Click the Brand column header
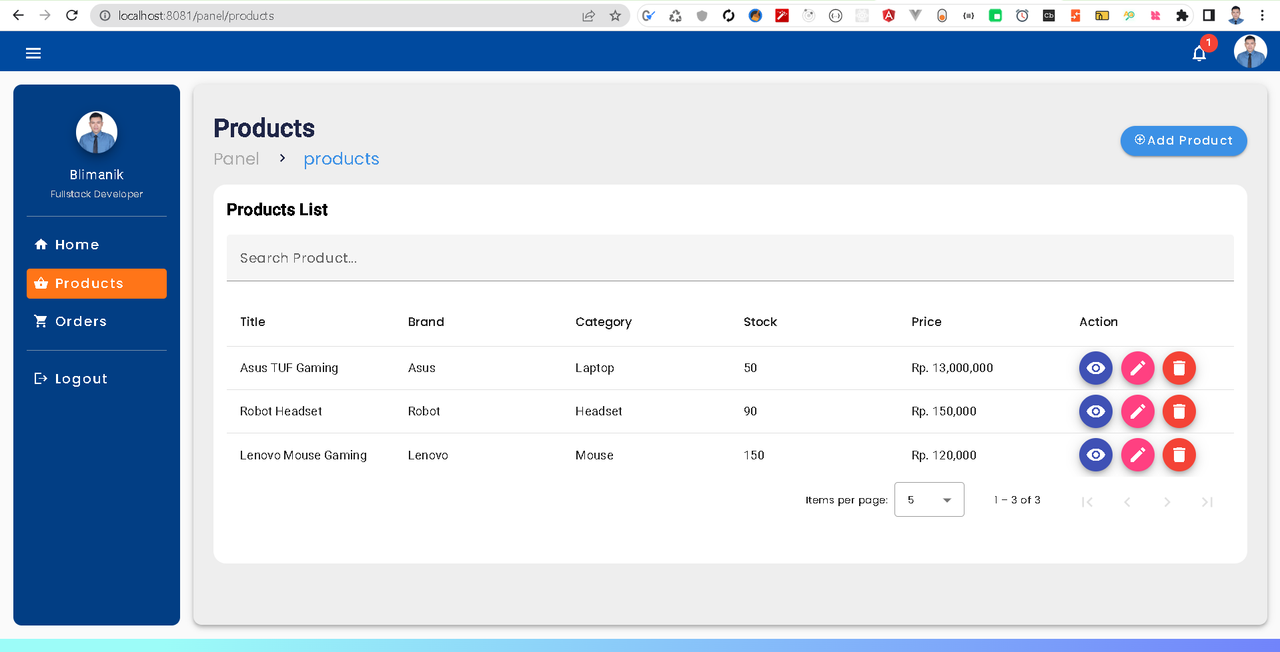Image resolution: width=1280 pixels, height=652 pixels. pyautogui.click(x=426, y=322)
